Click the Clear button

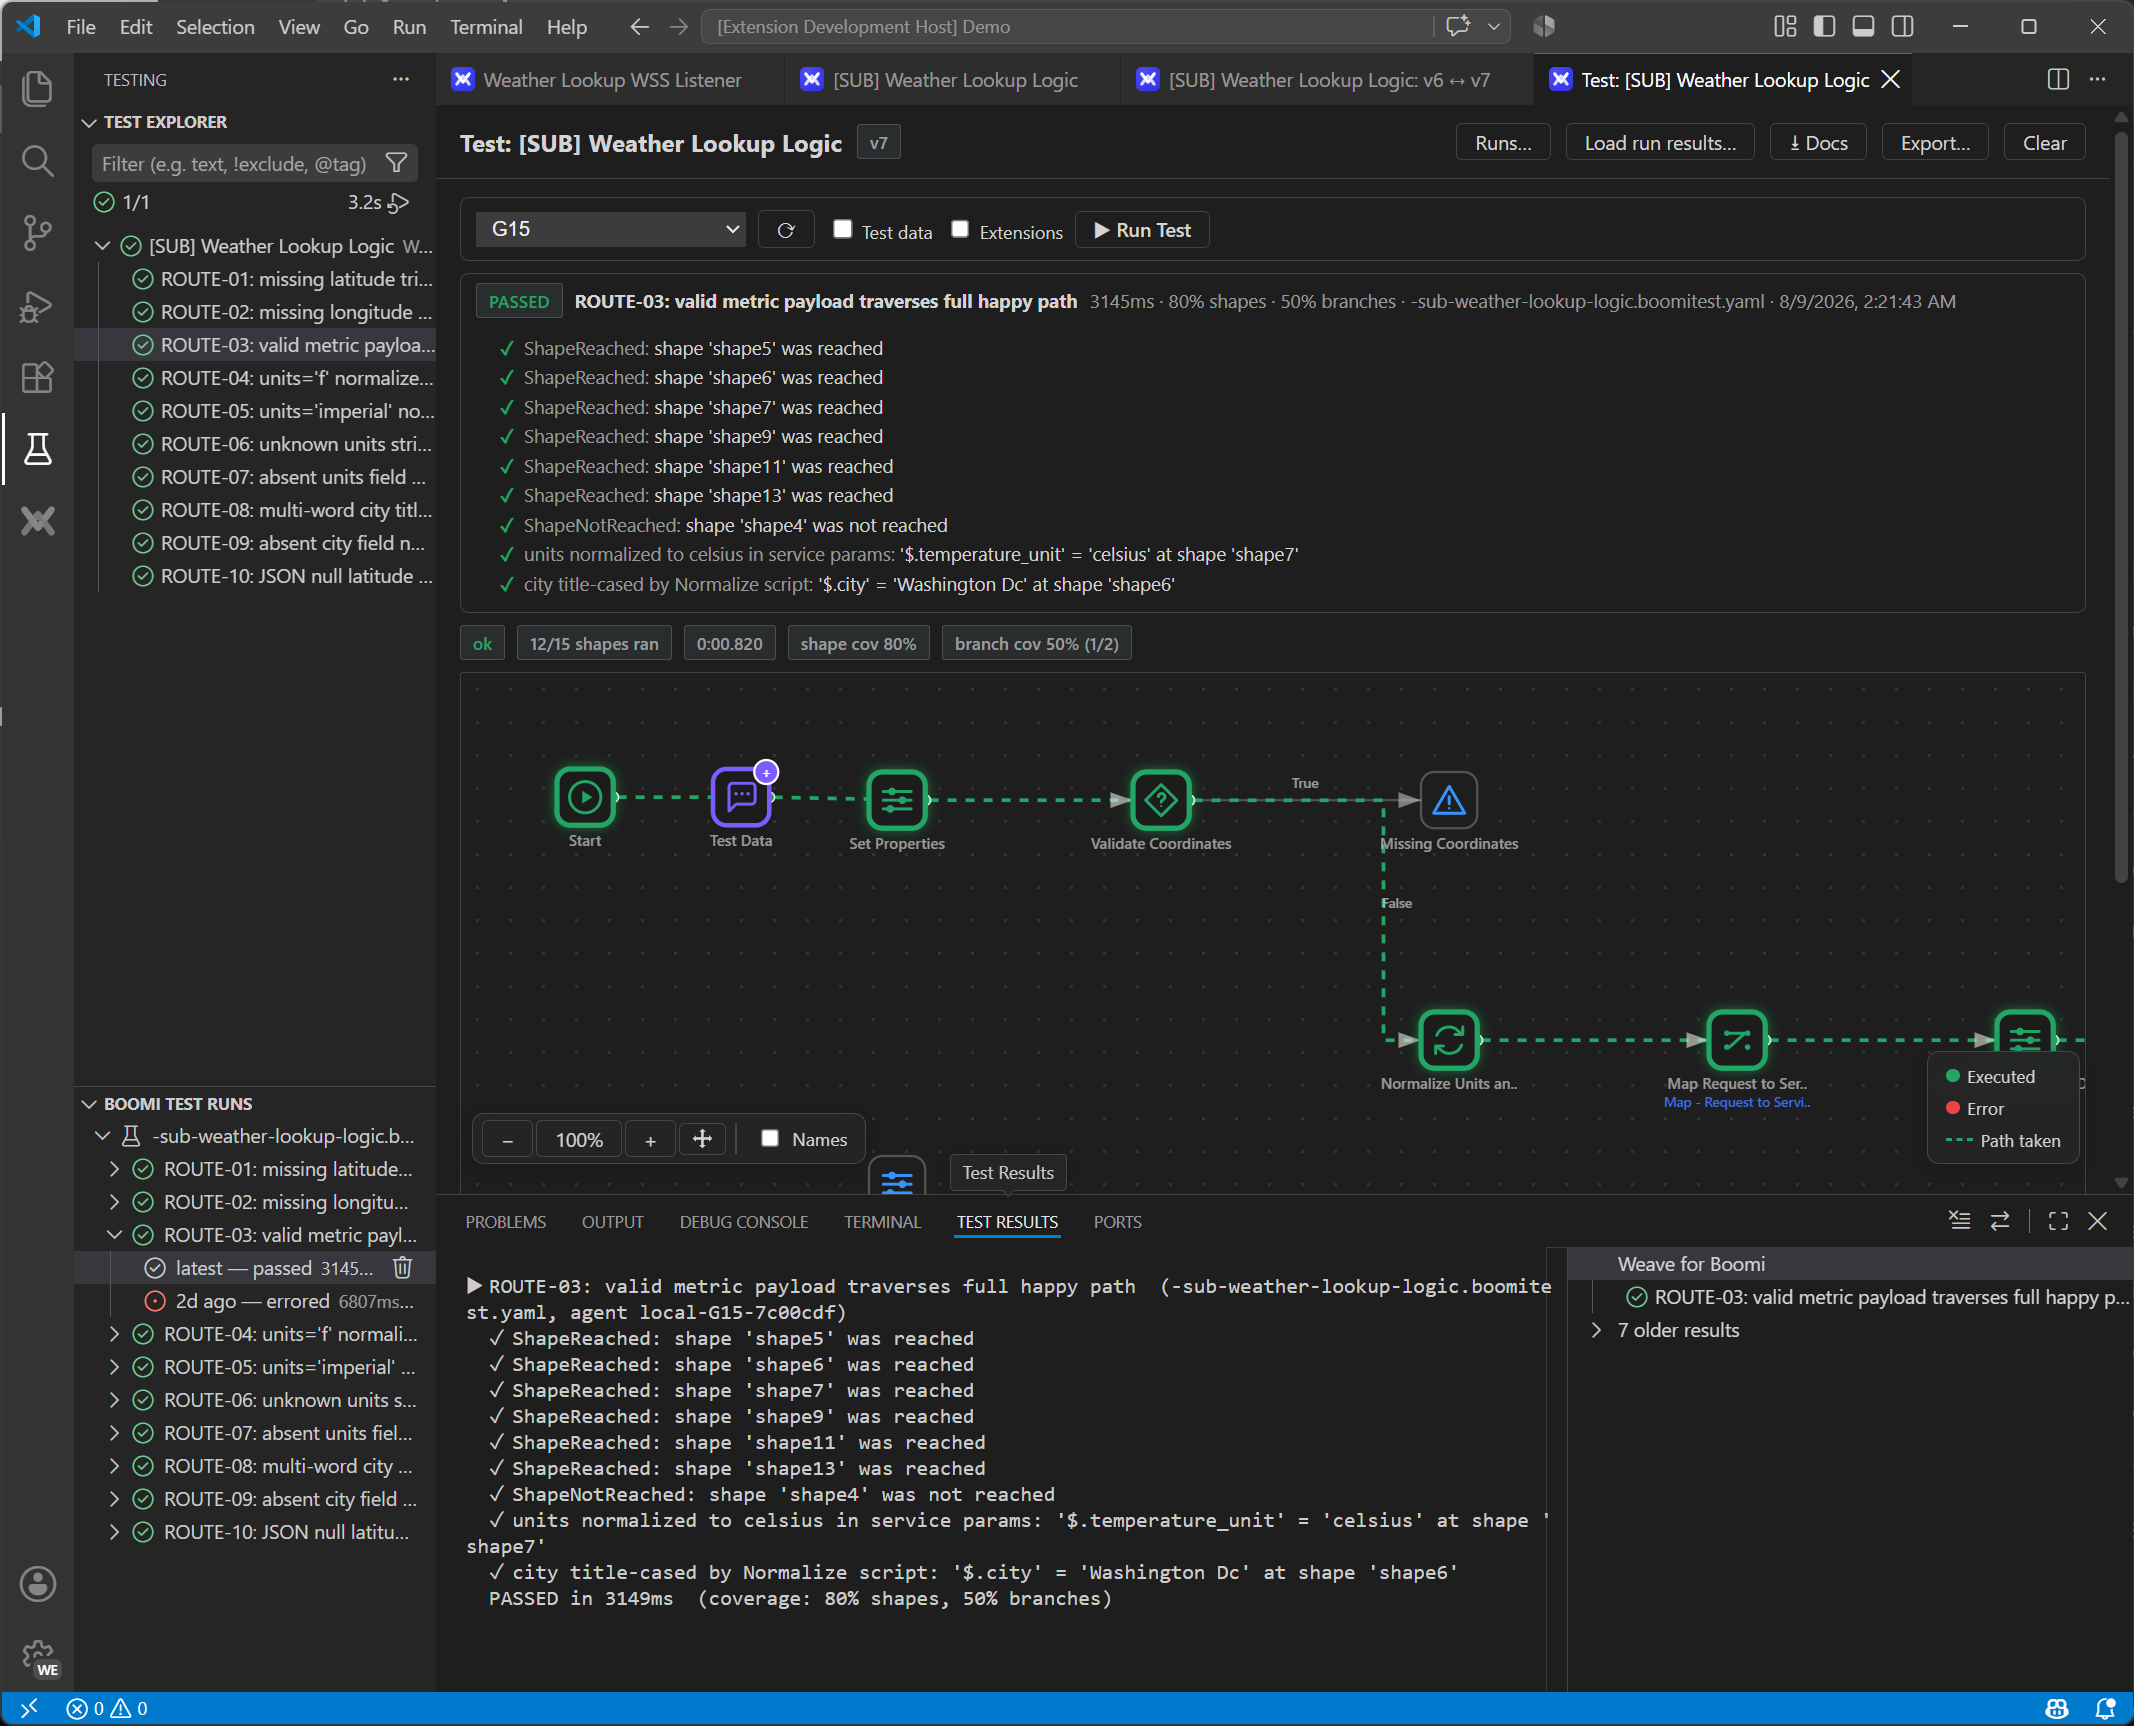point(2044,143)
